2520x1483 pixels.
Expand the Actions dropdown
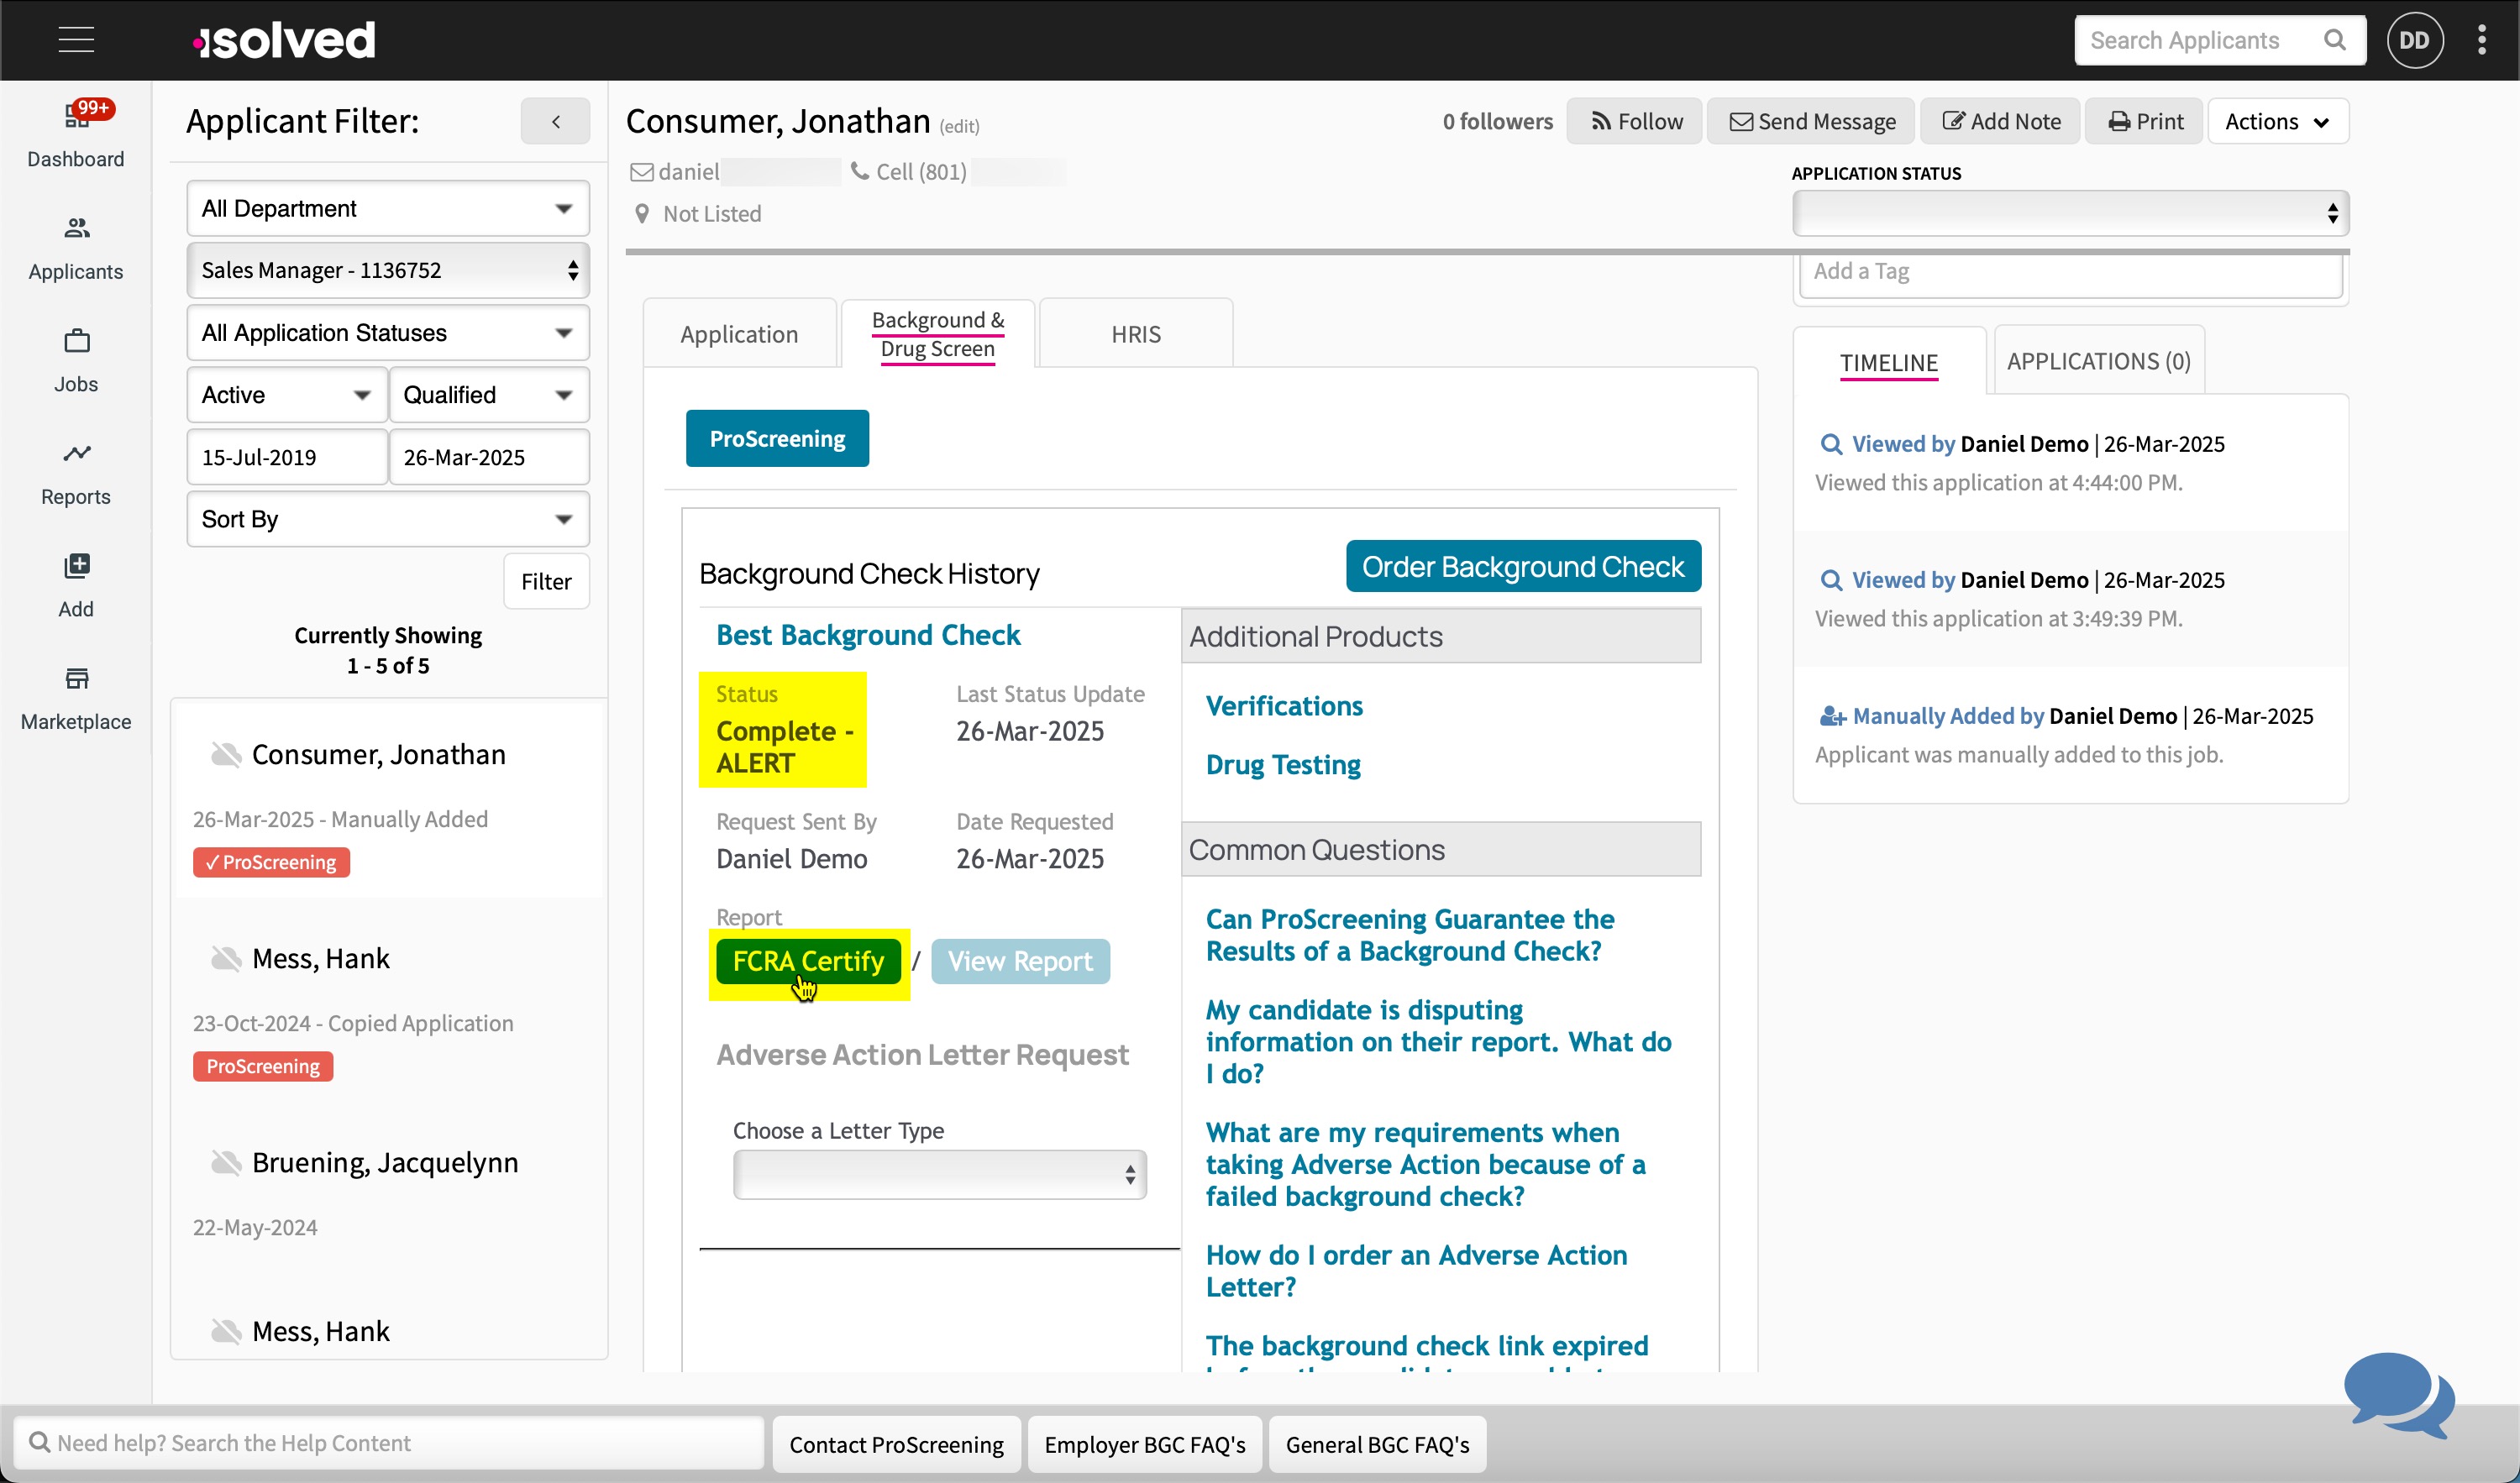pos(2277,122)
